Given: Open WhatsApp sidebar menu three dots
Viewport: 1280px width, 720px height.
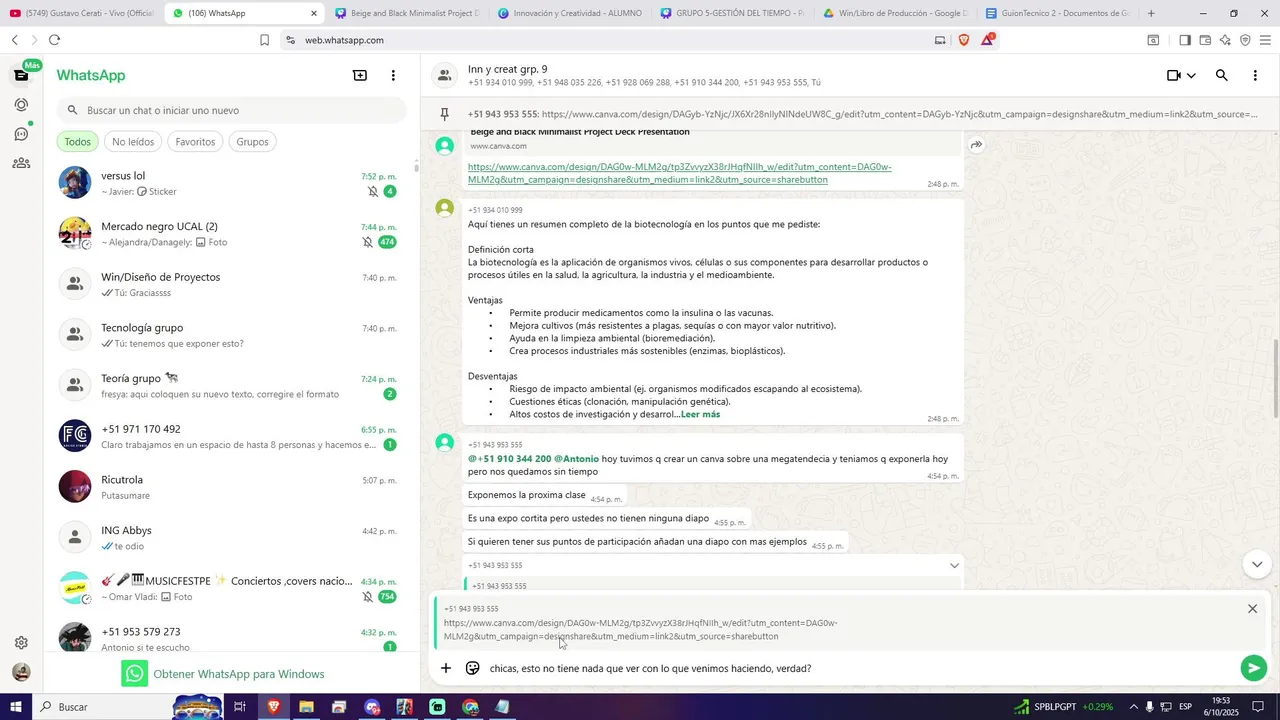Looking at the screenshot, I should pos(393,75).
